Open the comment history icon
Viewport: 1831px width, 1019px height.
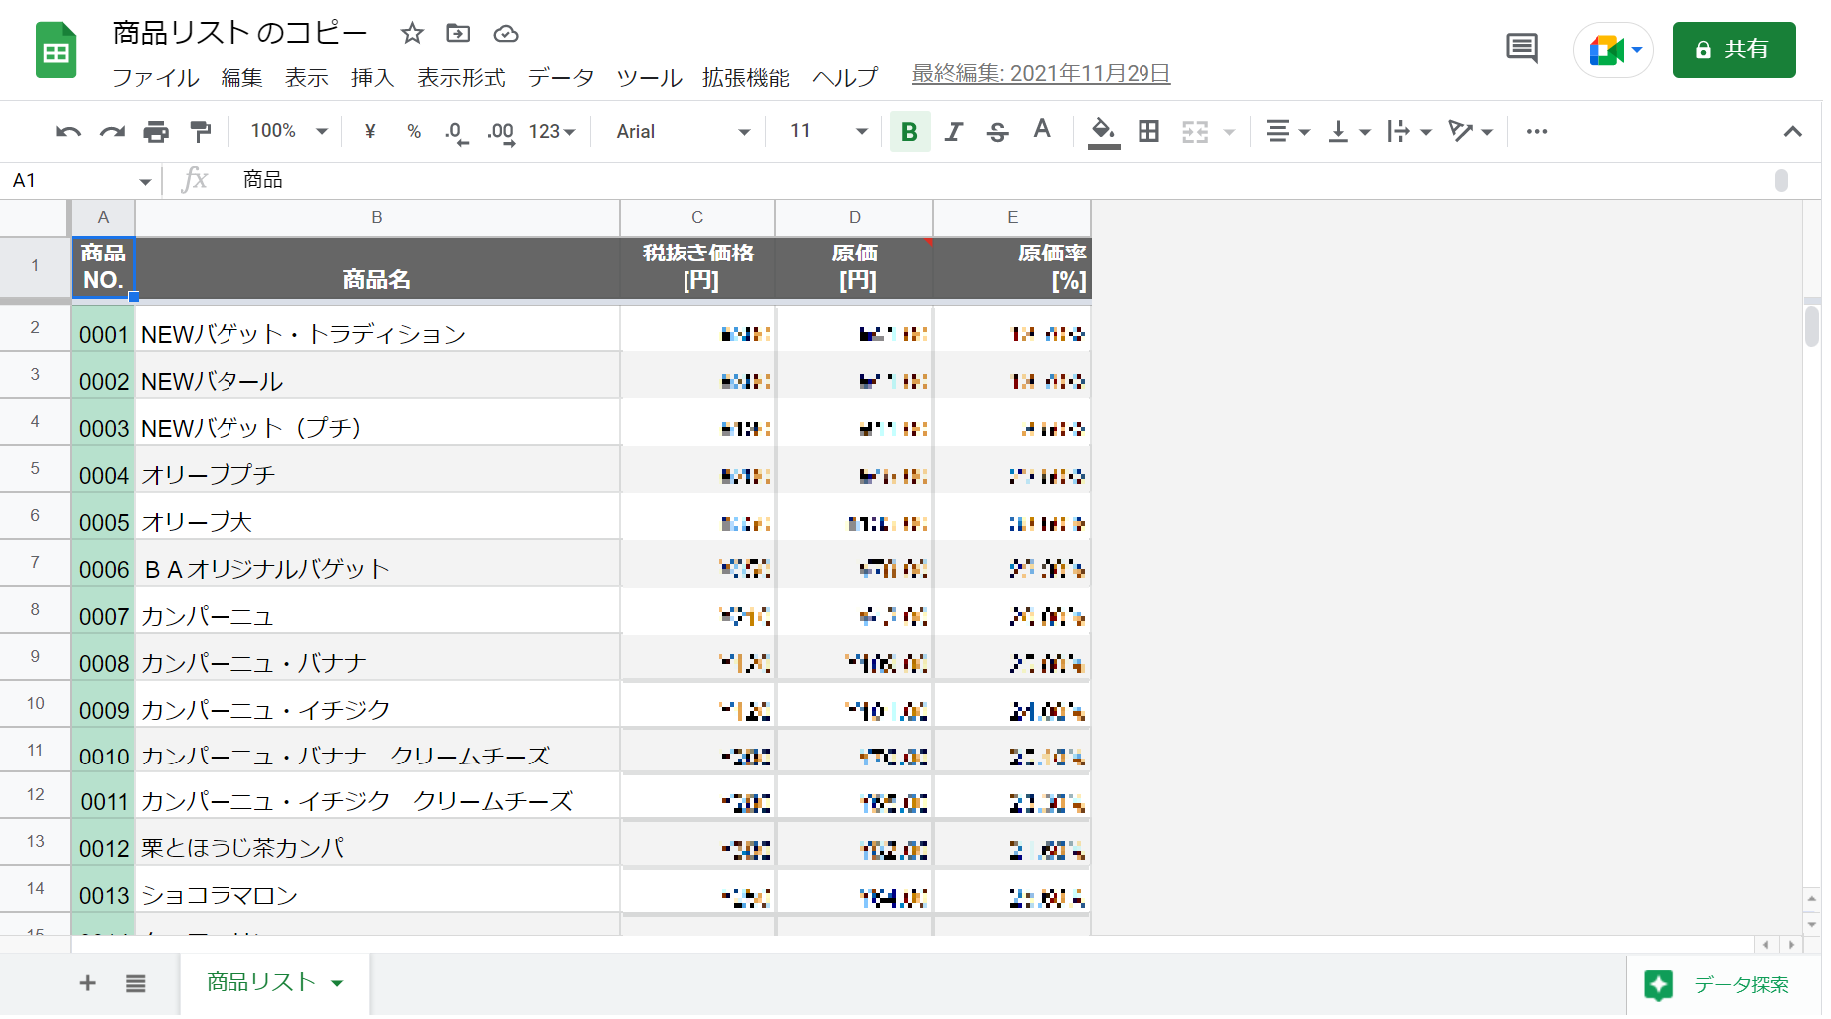click(x=1521, y=48)
